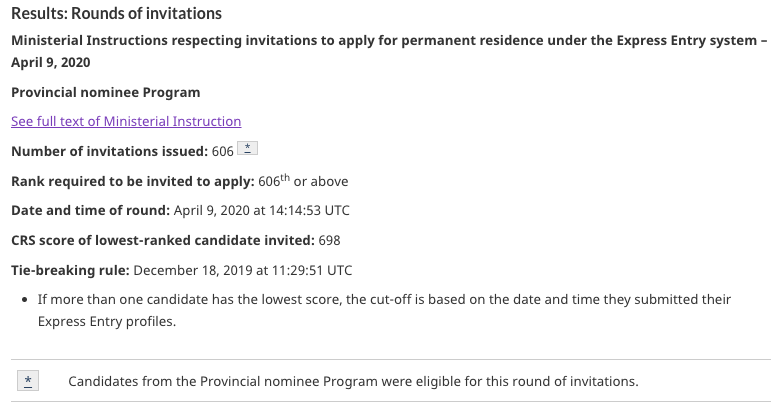The height and width of the screenshot is (405, 781).
Task: Click the footnote asterisk beside 606 invitations
Action: tap(251, 150)
